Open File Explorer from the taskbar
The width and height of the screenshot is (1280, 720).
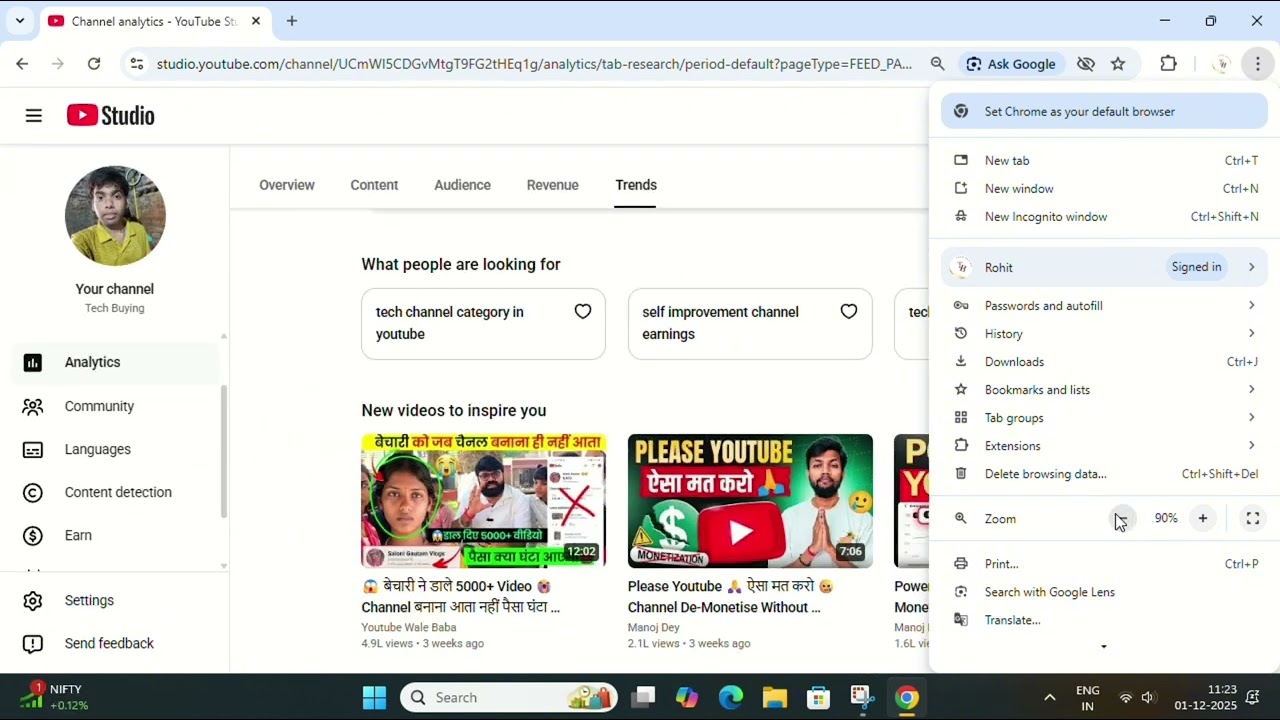click(x=775, y=697)
